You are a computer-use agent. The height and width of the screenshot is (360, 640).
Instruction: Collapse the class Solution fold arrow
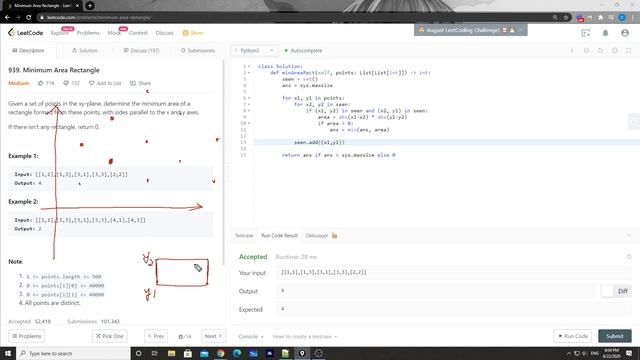coord(249,66)
